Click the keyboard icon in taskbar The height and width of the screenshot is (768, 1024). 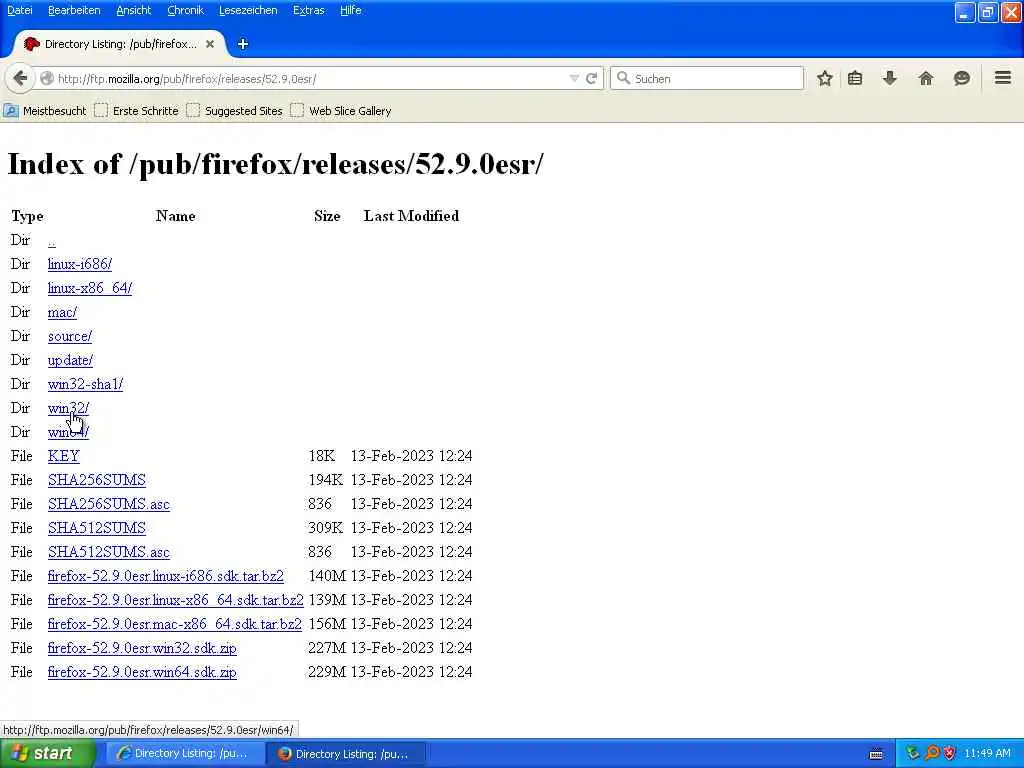876,754
